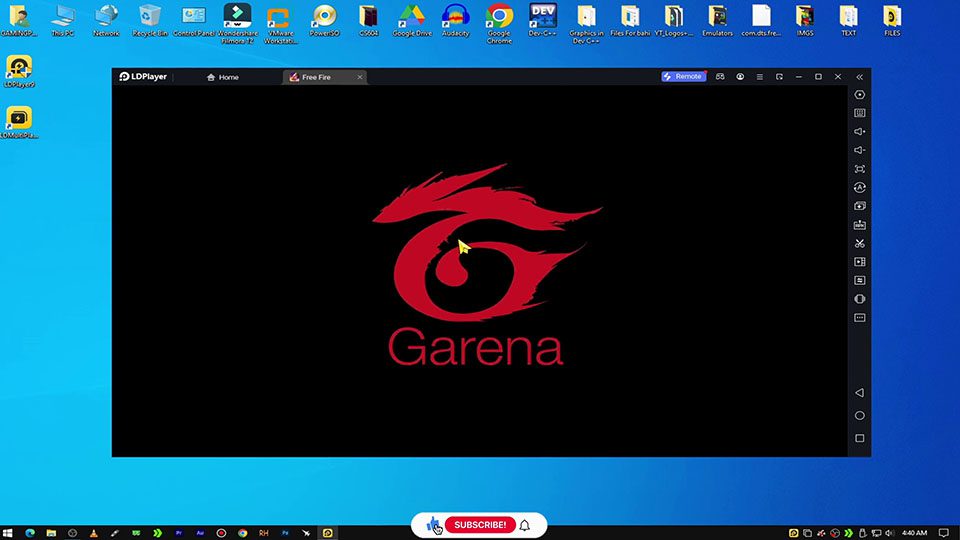Image resolution: width=960 pixels, height=540 pixels.
Task: Click the red SUBSCRIBE! button
Action: pos(480,525)
